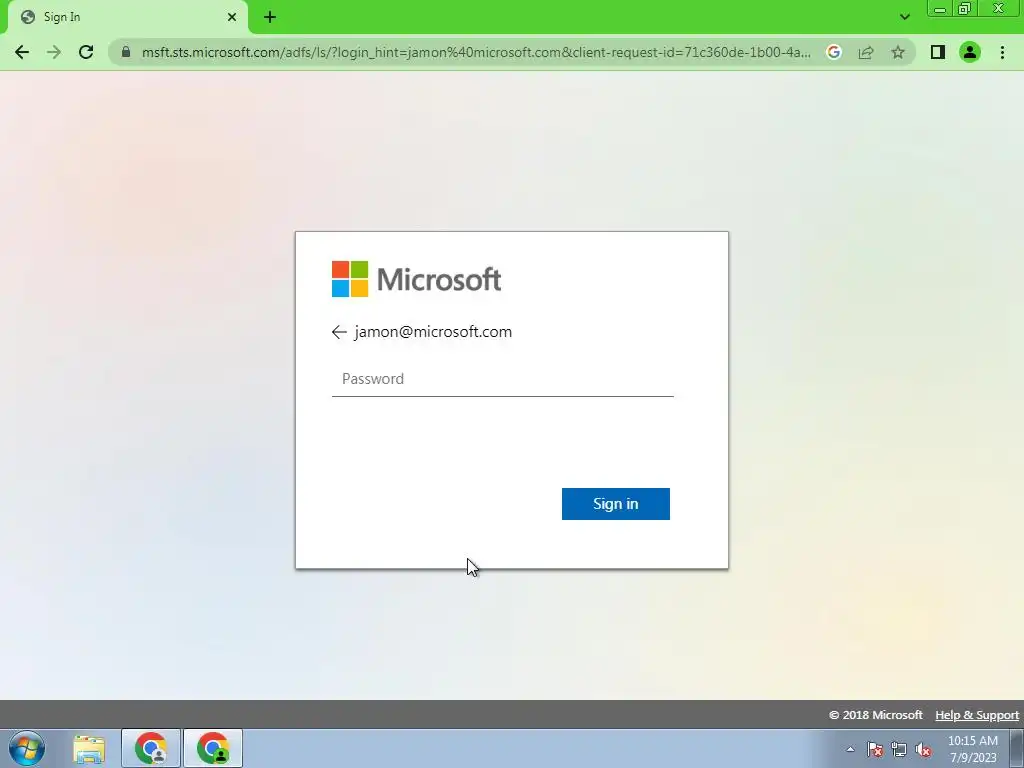Screen dimensions: 1024x768
Task: Open muted volume tray icon
Action: pyautogui.click(x=923, y=749)
